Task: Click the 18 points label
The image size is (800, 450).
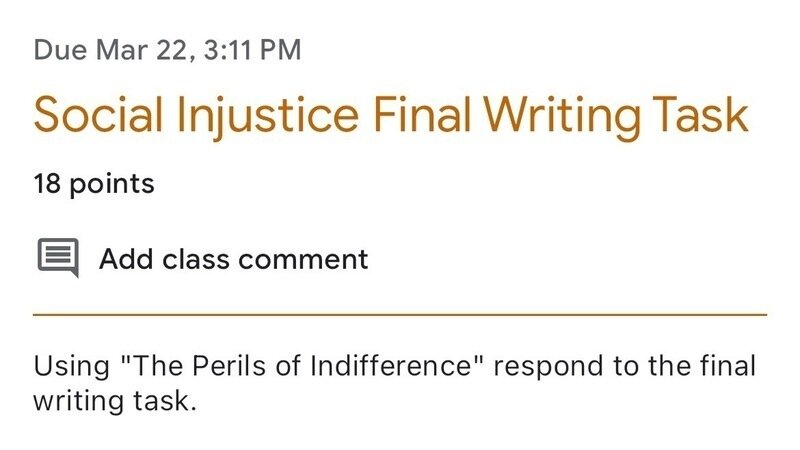Action: click(94, 184)
